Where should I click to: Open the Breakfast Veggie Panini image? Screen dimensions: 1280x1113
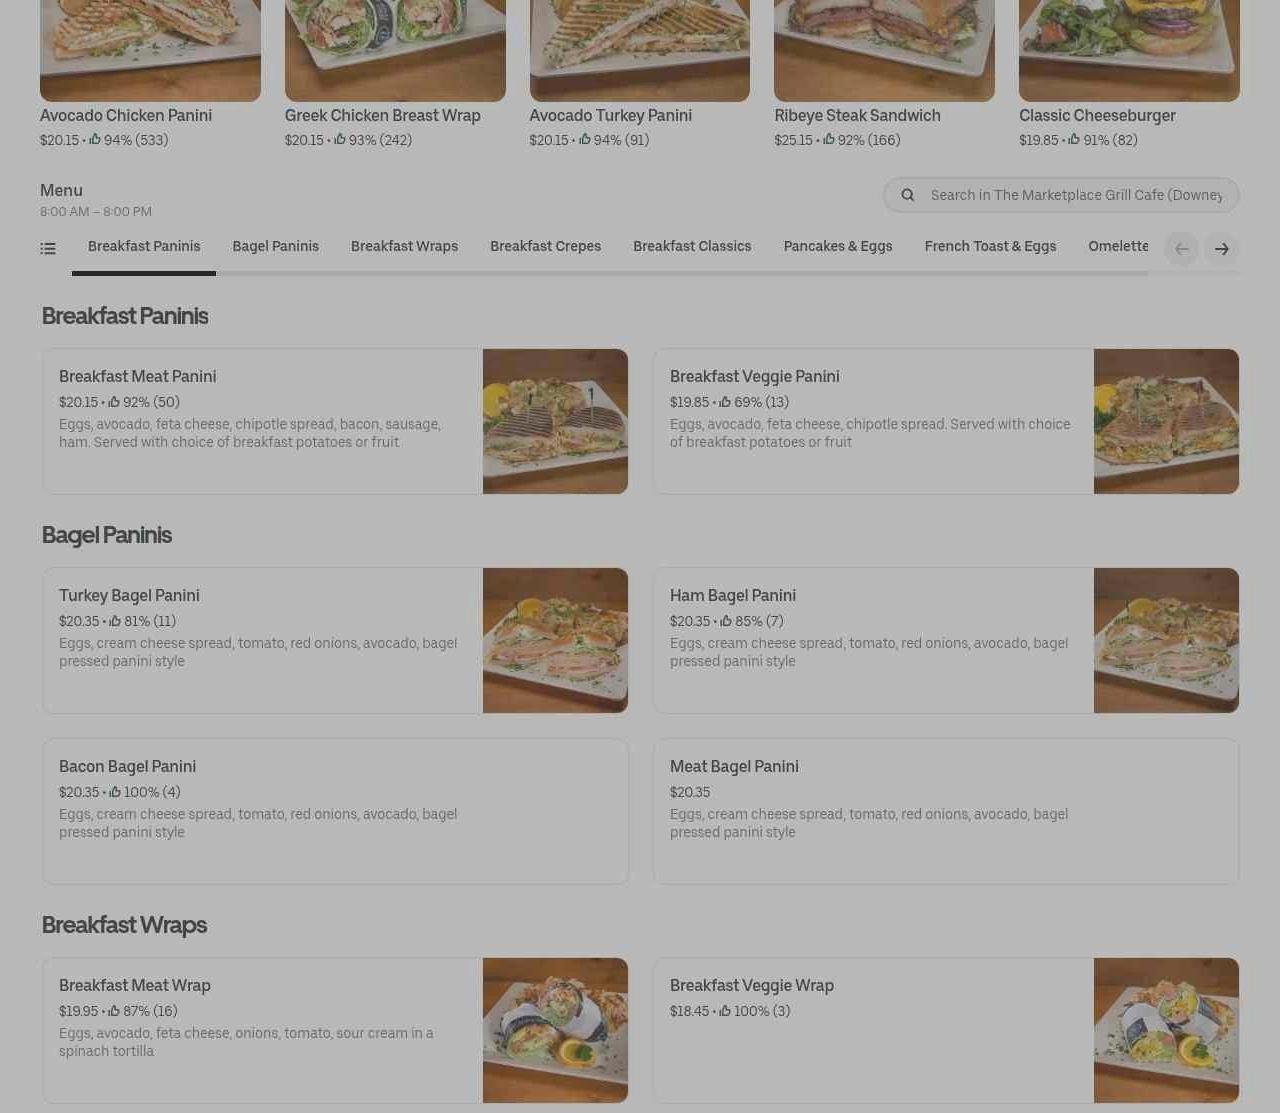(1166, 421)
